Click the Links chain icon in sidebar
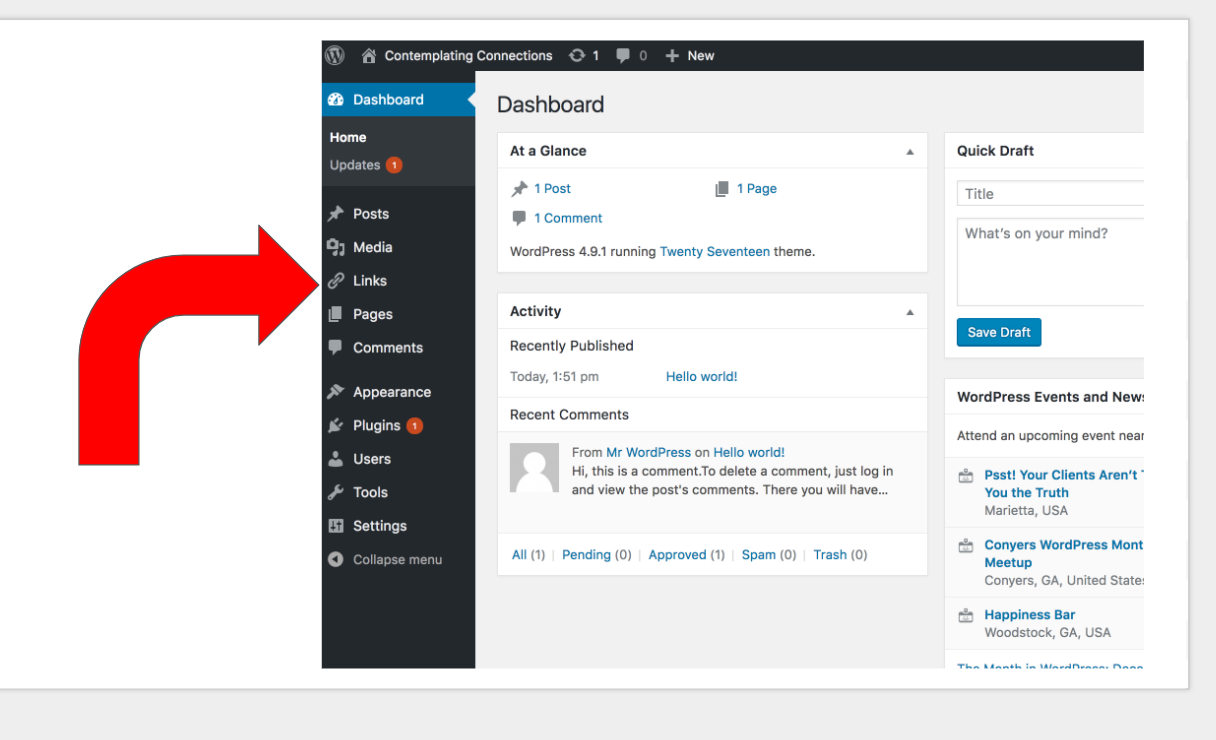 pyautogui.click(x=336, y=281)
